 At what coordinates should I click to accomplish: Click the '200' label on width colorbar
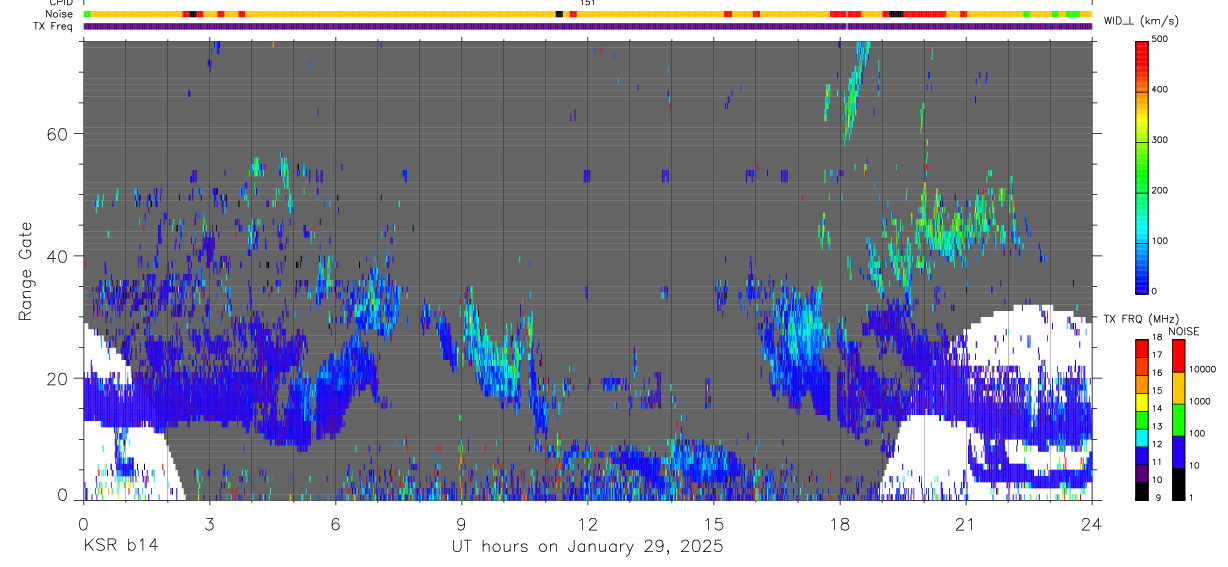pos(1161,190)
